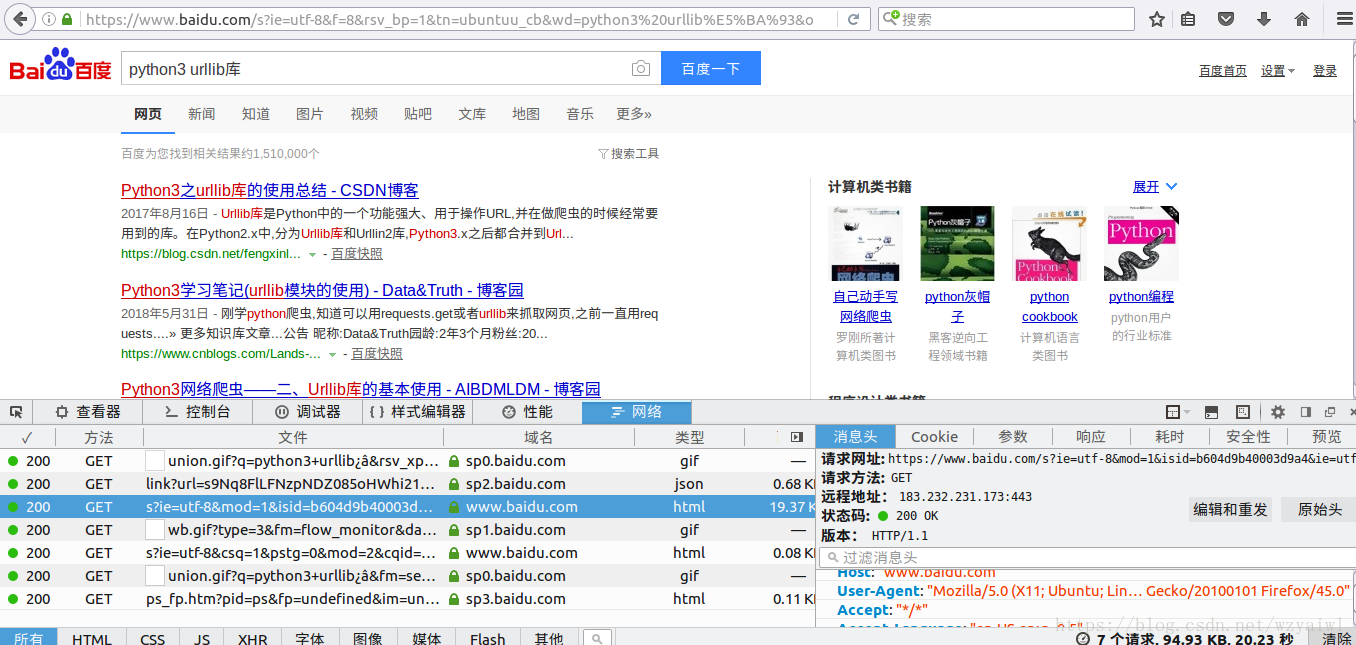The height and width of the screenshot is (645, 1356).
Task: Open the 更多» categories menu
Action: (x=634, y=114)
